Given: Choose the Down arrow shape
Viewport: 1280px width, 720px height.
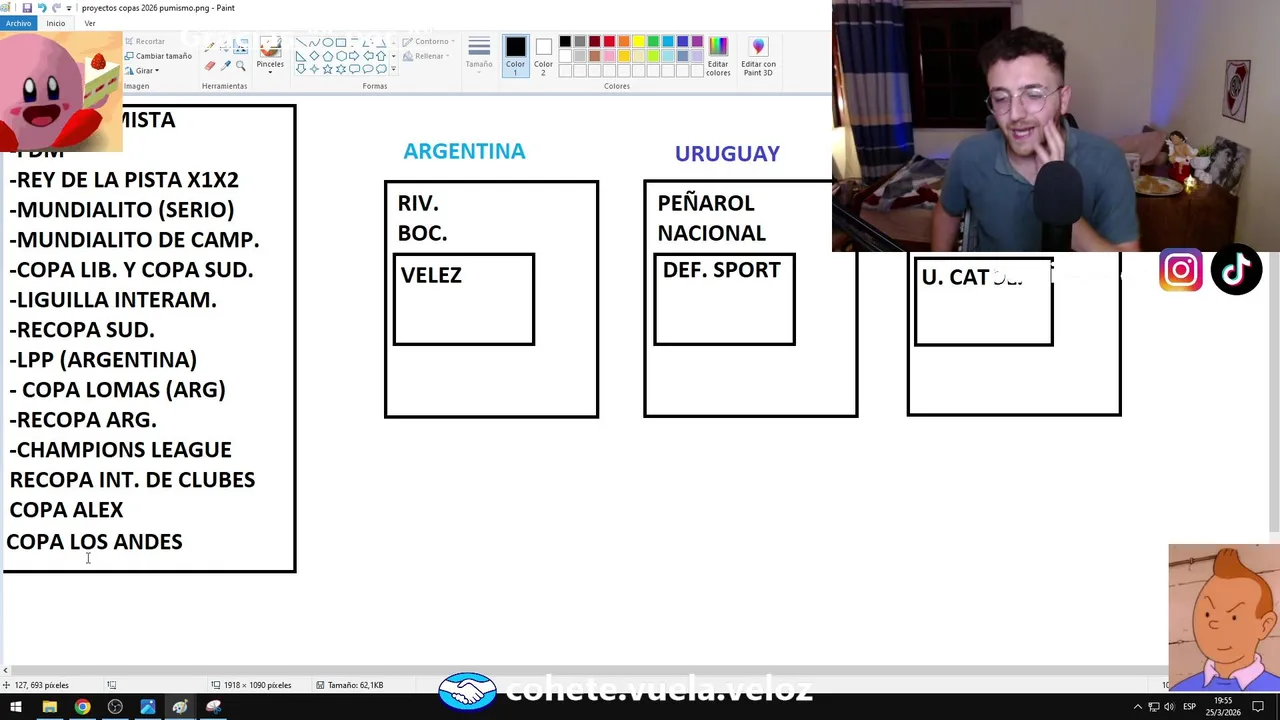Looking at the screenshot, I should (301, 69).
